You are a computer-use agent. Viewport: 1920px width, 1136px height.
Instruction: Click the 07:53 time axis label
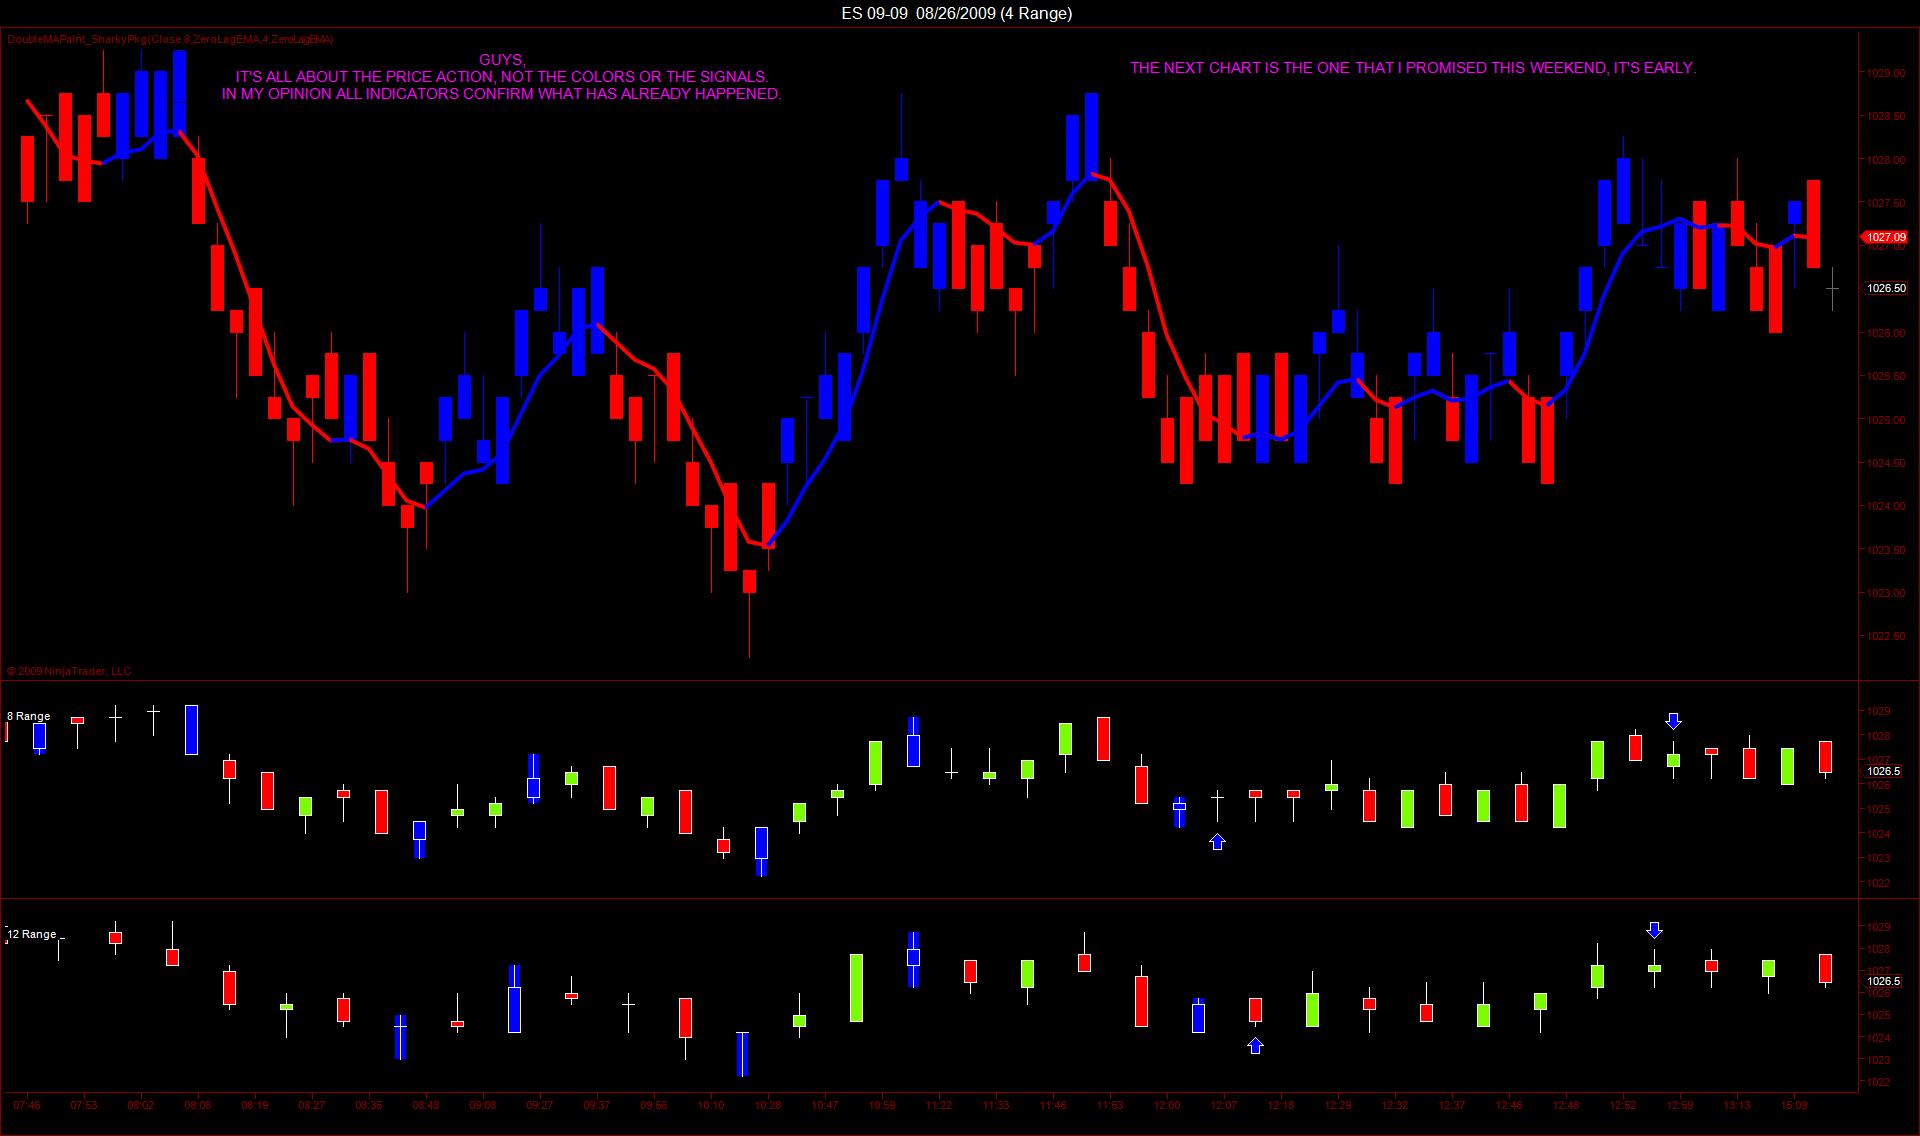pyautogui.click(x=84, y=1105)
